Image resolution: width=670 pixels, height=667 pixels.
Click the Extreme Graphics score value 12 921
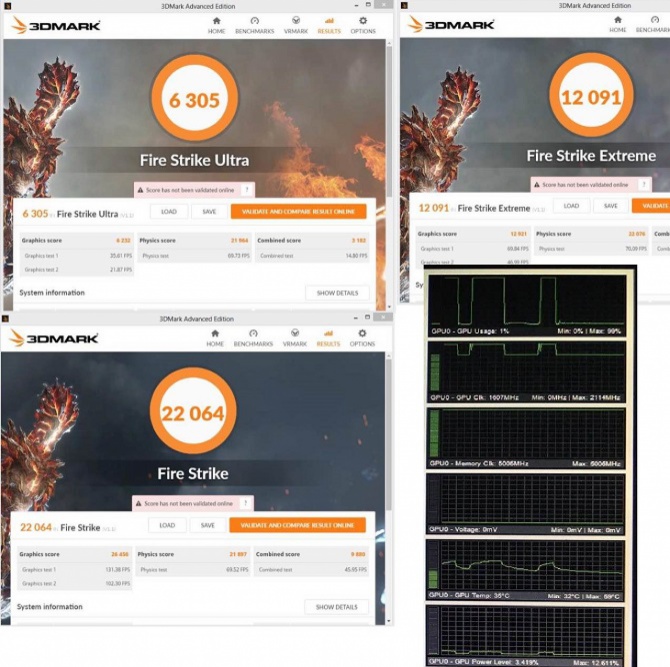coord(519,234)
